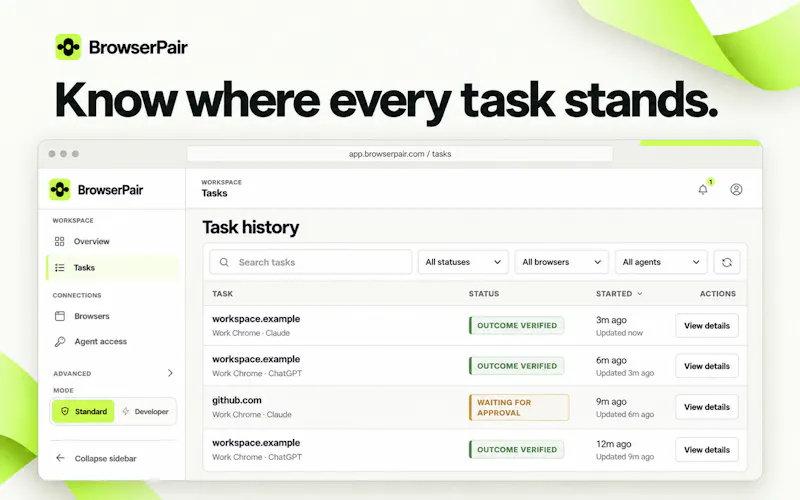Click the Collapse sidebar arrow icon
Screen dimensions: 800x500
click(x=60, y=458)
